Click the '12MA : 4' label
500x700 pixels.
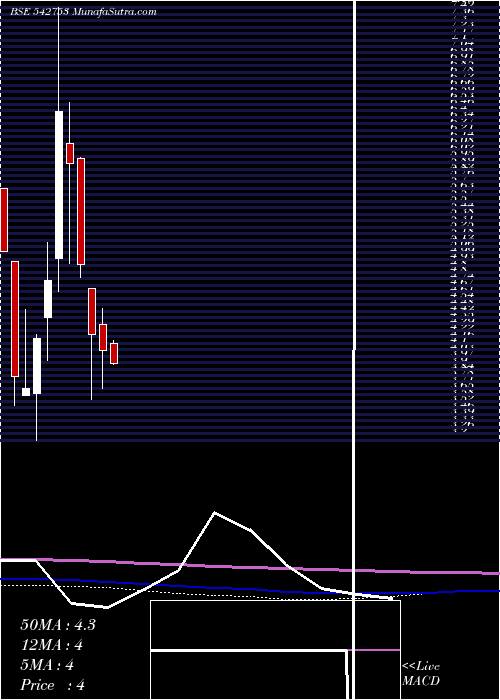(52, 645)
